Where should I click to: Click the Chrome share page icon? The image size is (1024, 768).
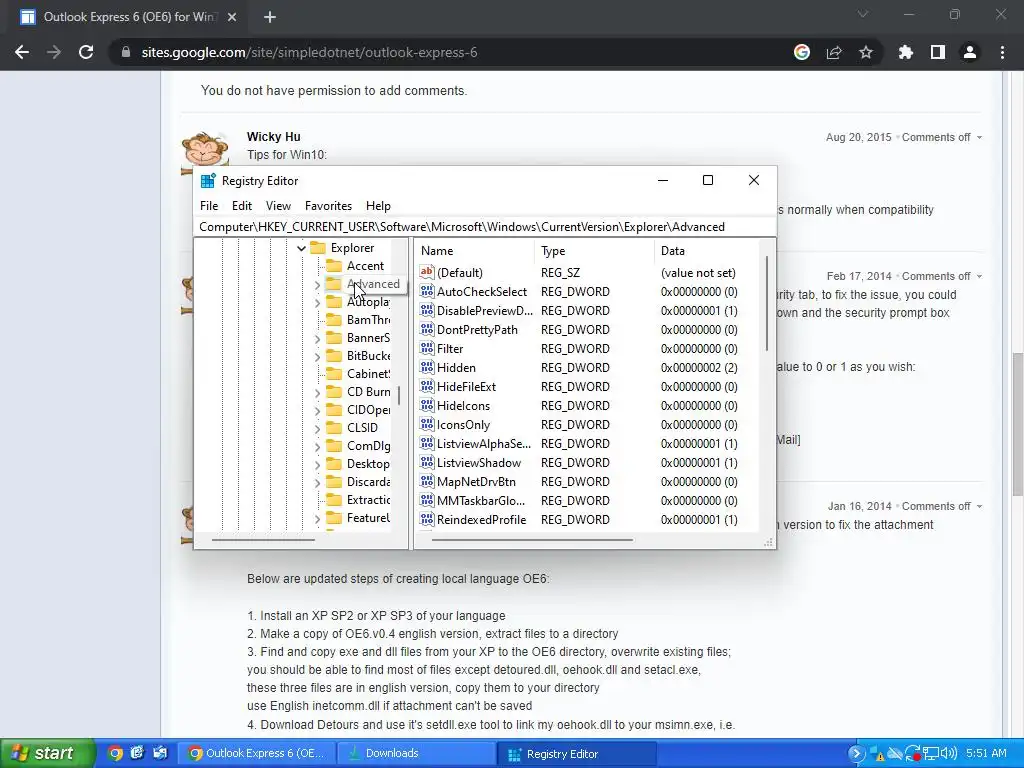[834, 52]
